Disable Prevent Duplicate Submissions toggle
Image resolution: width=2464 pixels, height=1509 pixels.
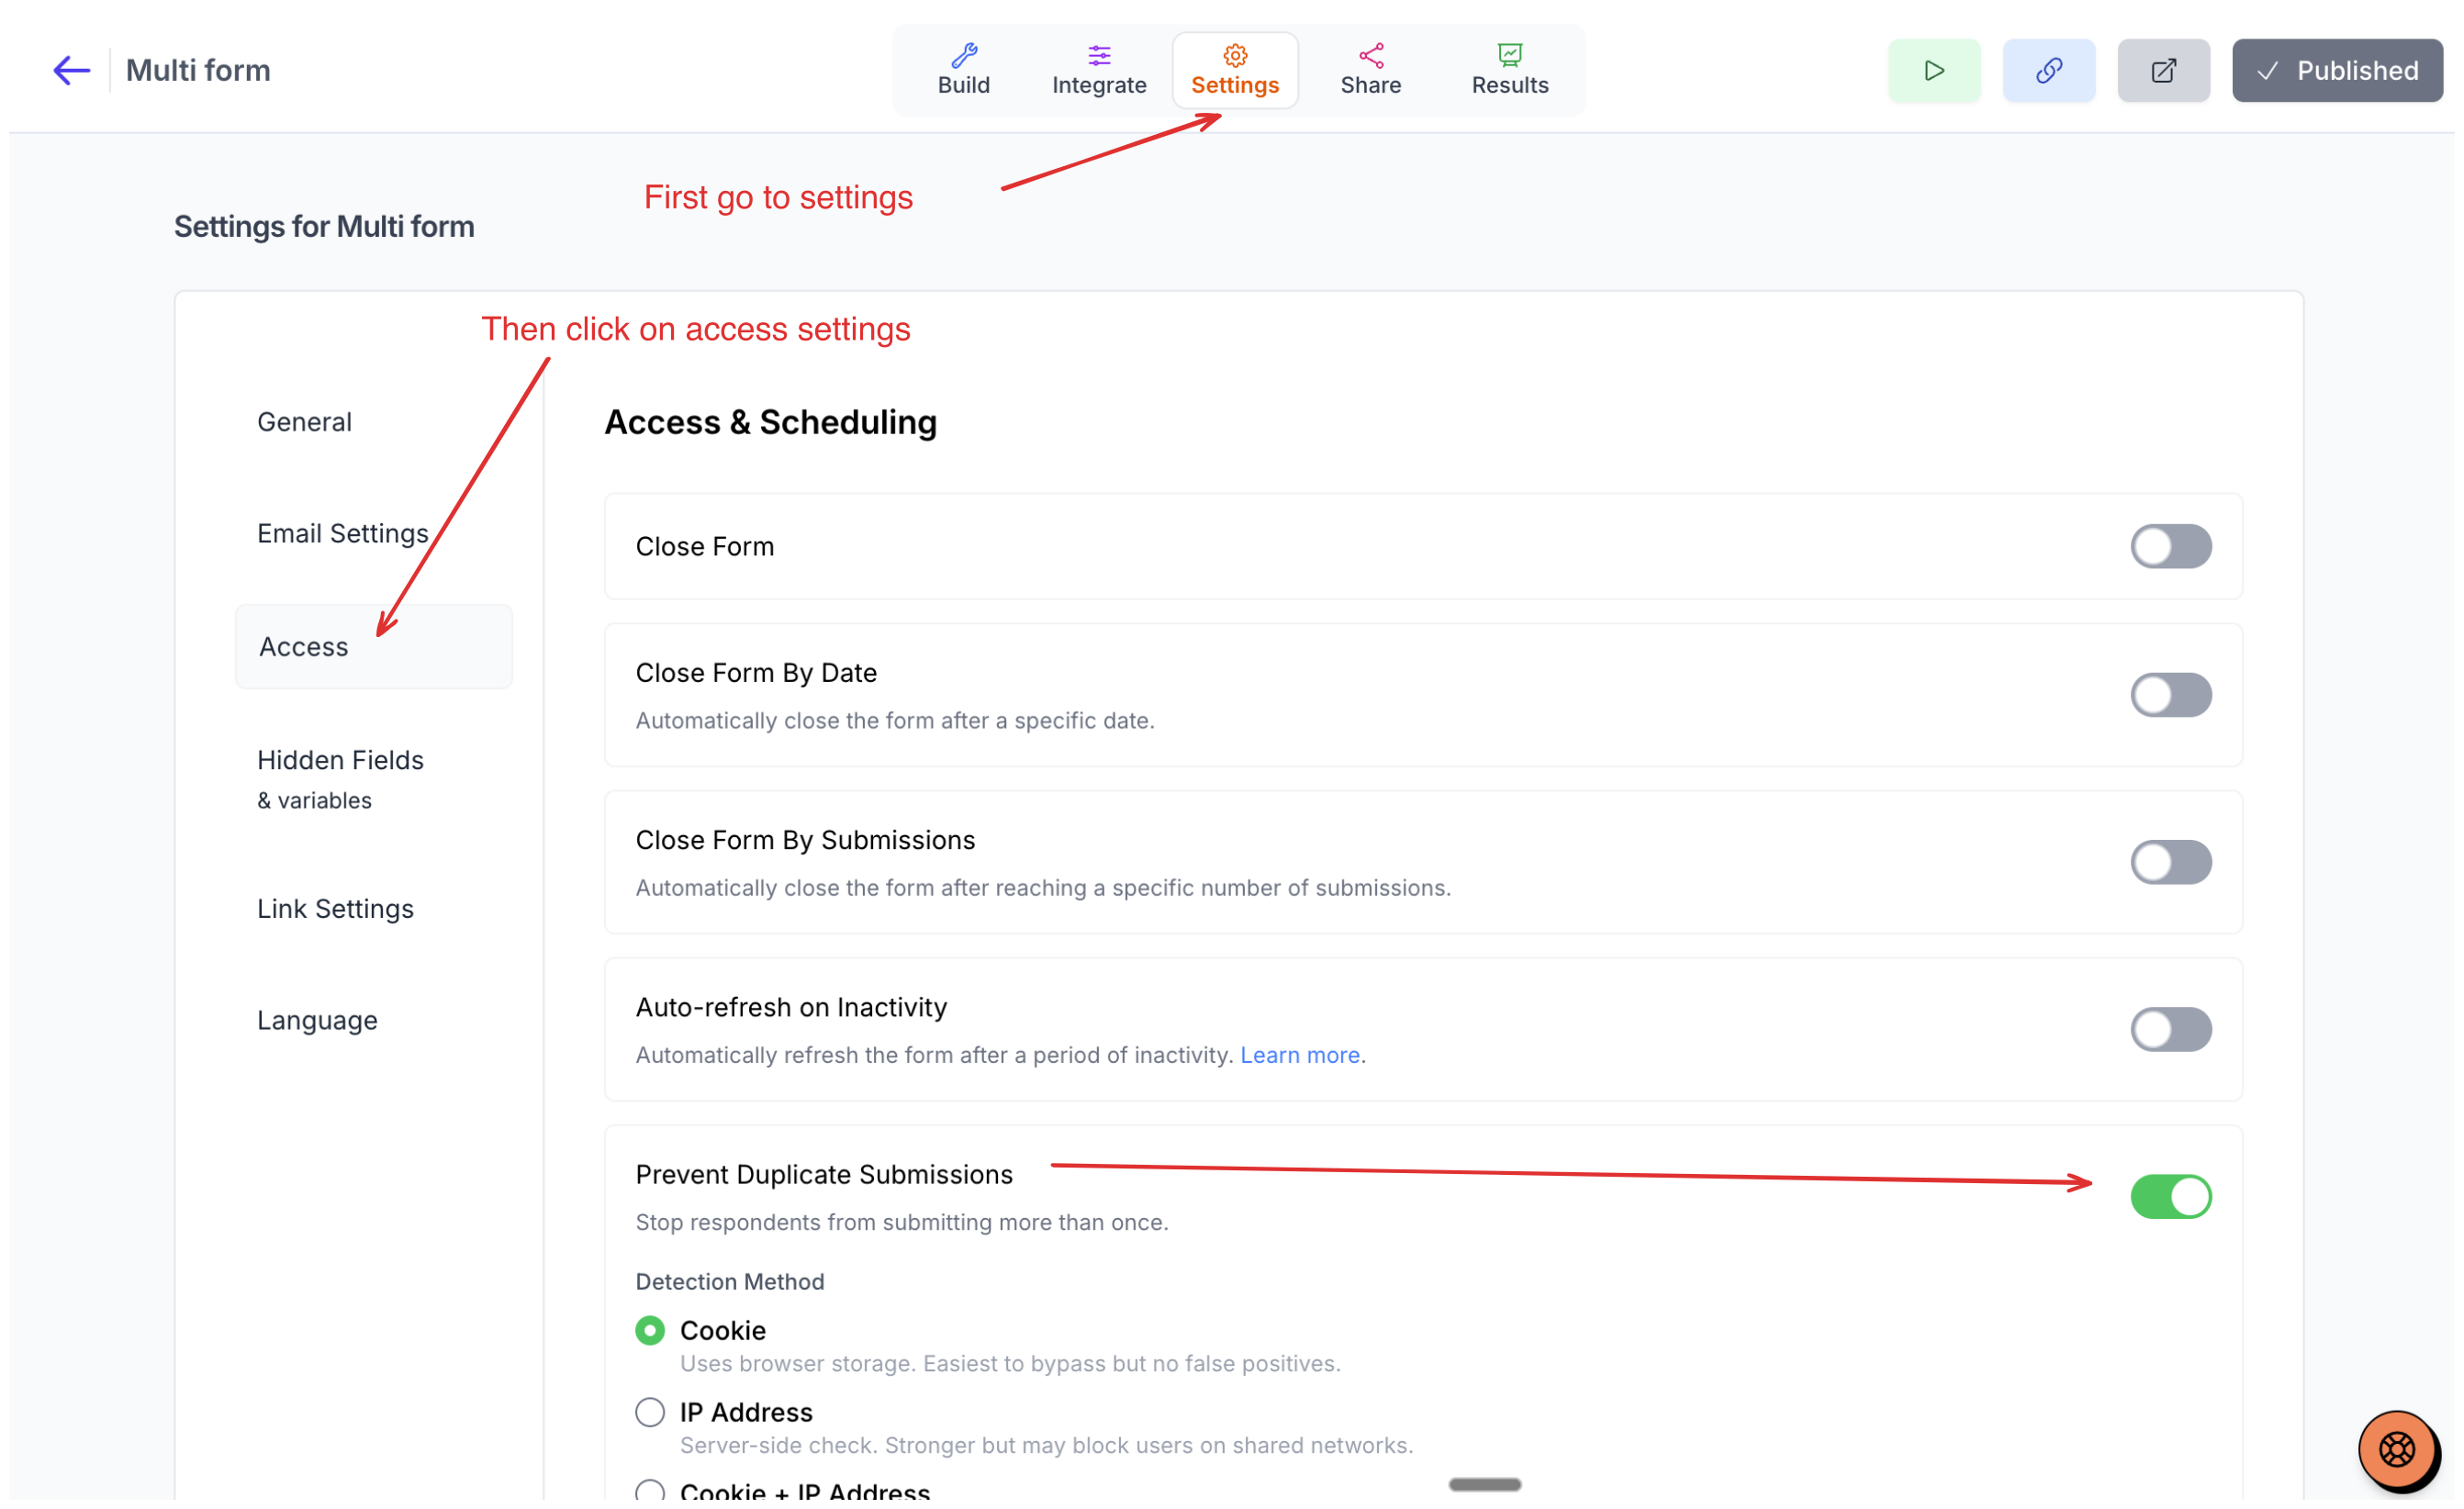(x=2171, y=1197)
